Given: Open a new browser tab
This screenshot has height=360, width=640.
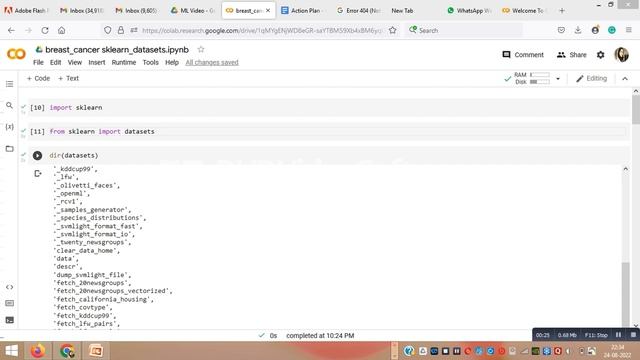Looking at the screenshot, I should [x=562, y=11].
